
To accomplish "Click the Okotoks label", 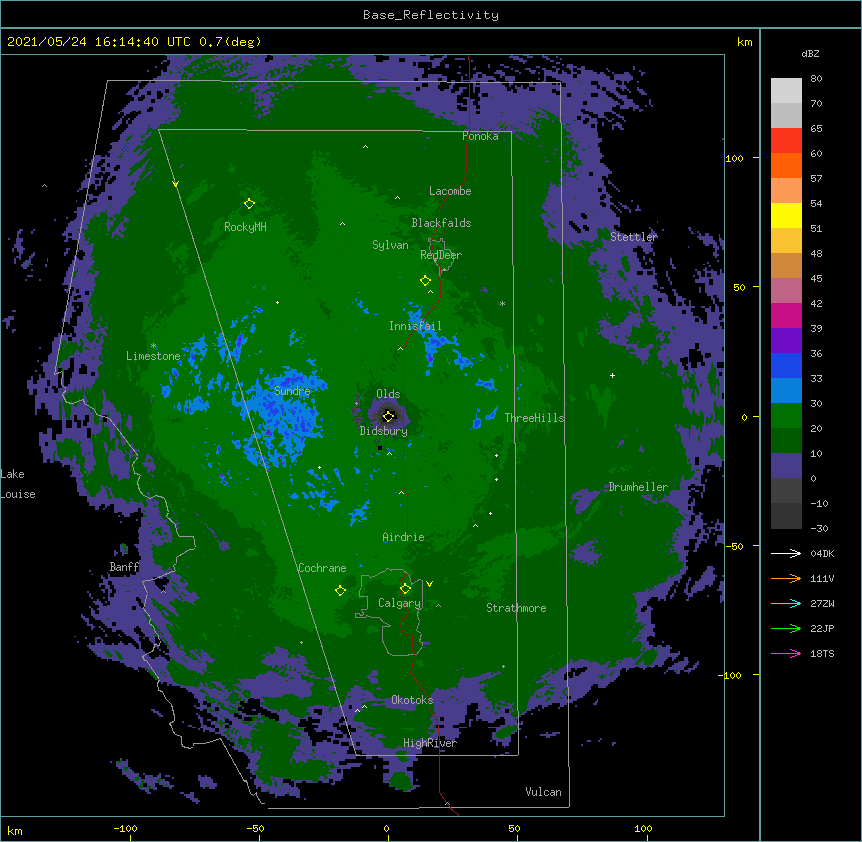I will 412,700.
